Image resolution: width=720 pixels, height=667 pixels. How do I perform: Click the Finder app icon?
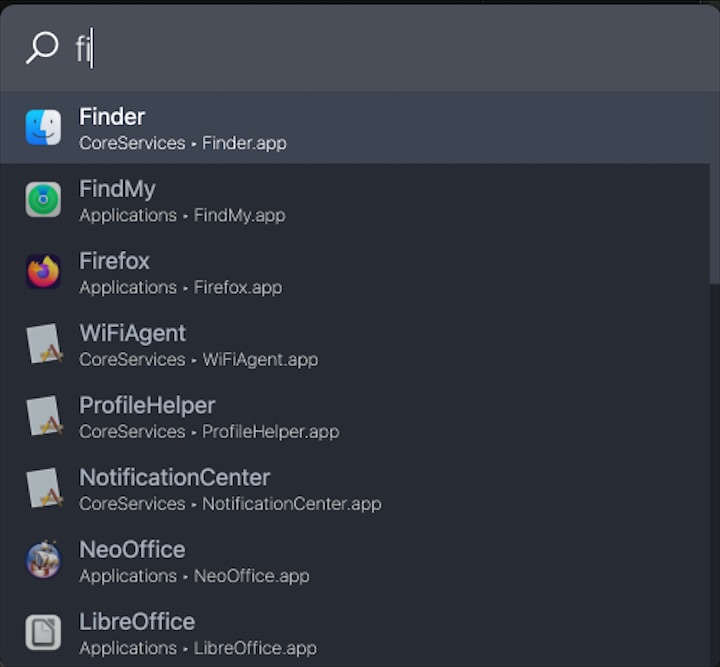pos(43,128)
